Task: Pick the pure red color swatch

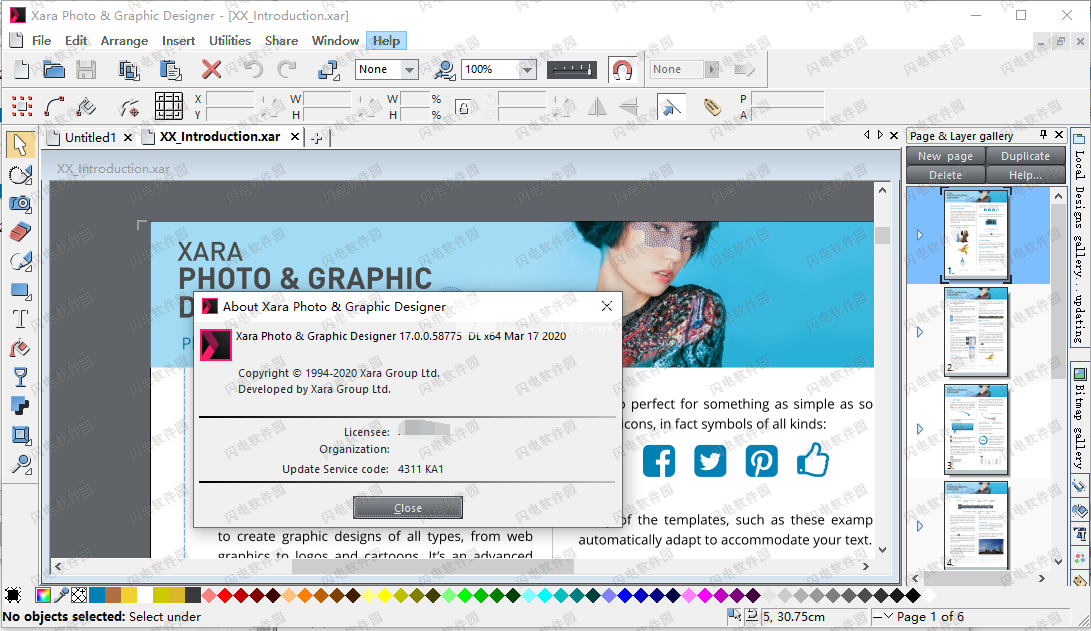Action: (x=225, y=595)
